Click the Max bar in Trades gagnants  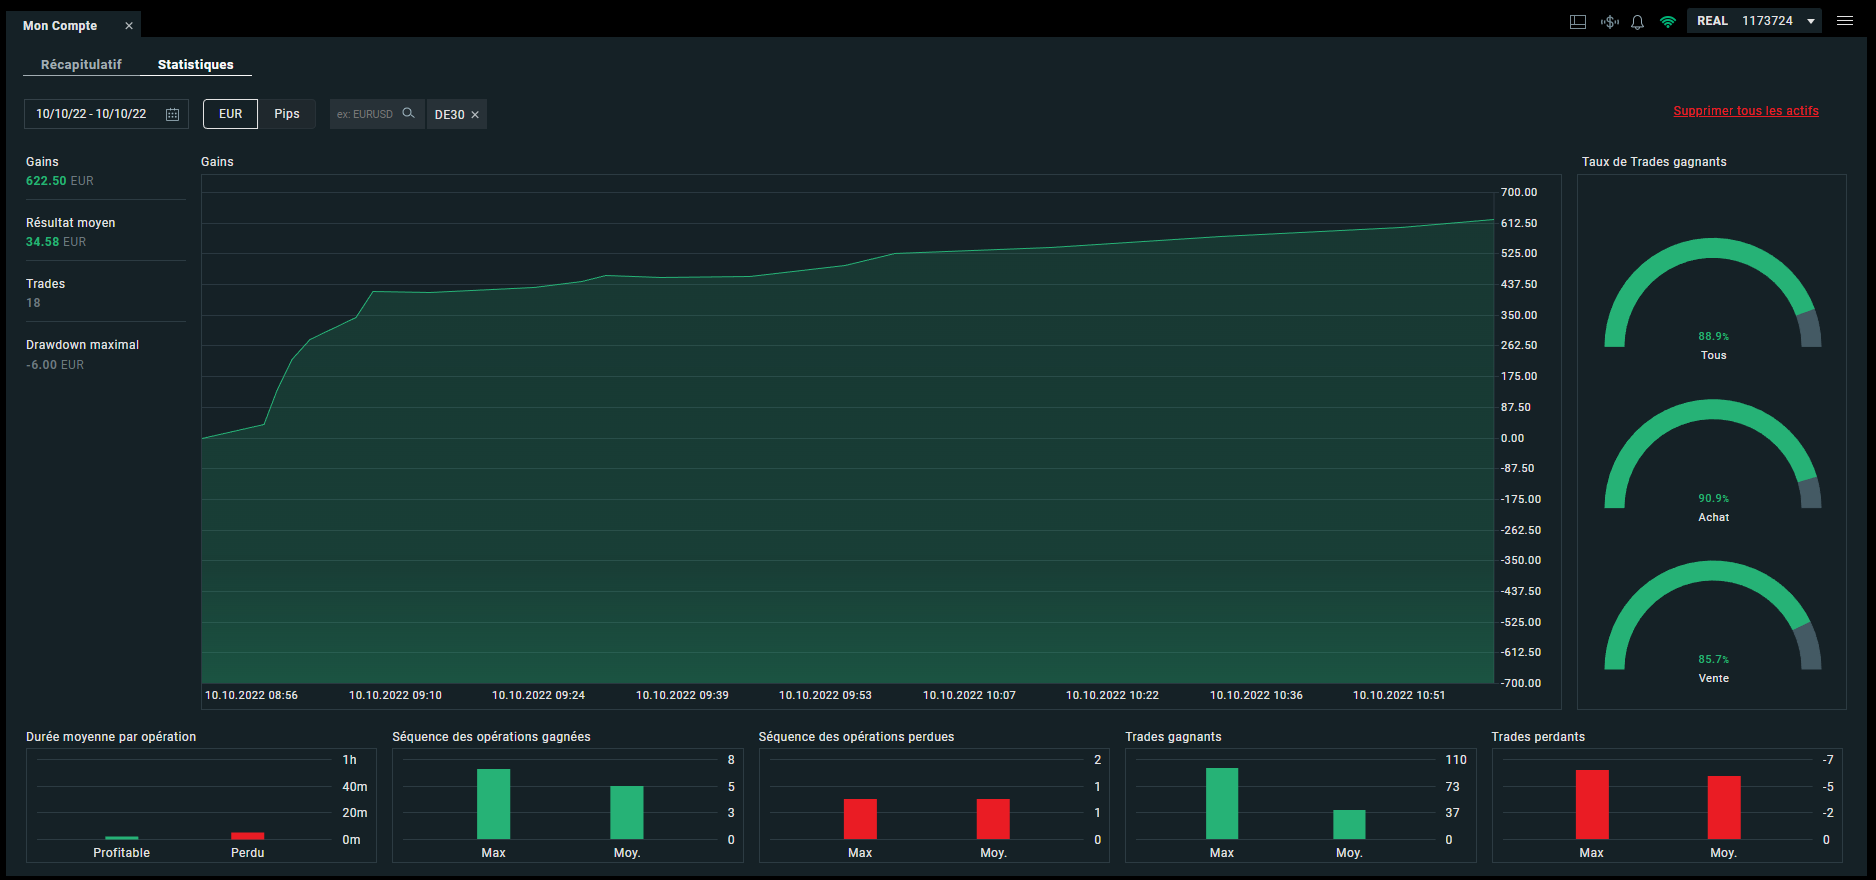pos(1222,804)
